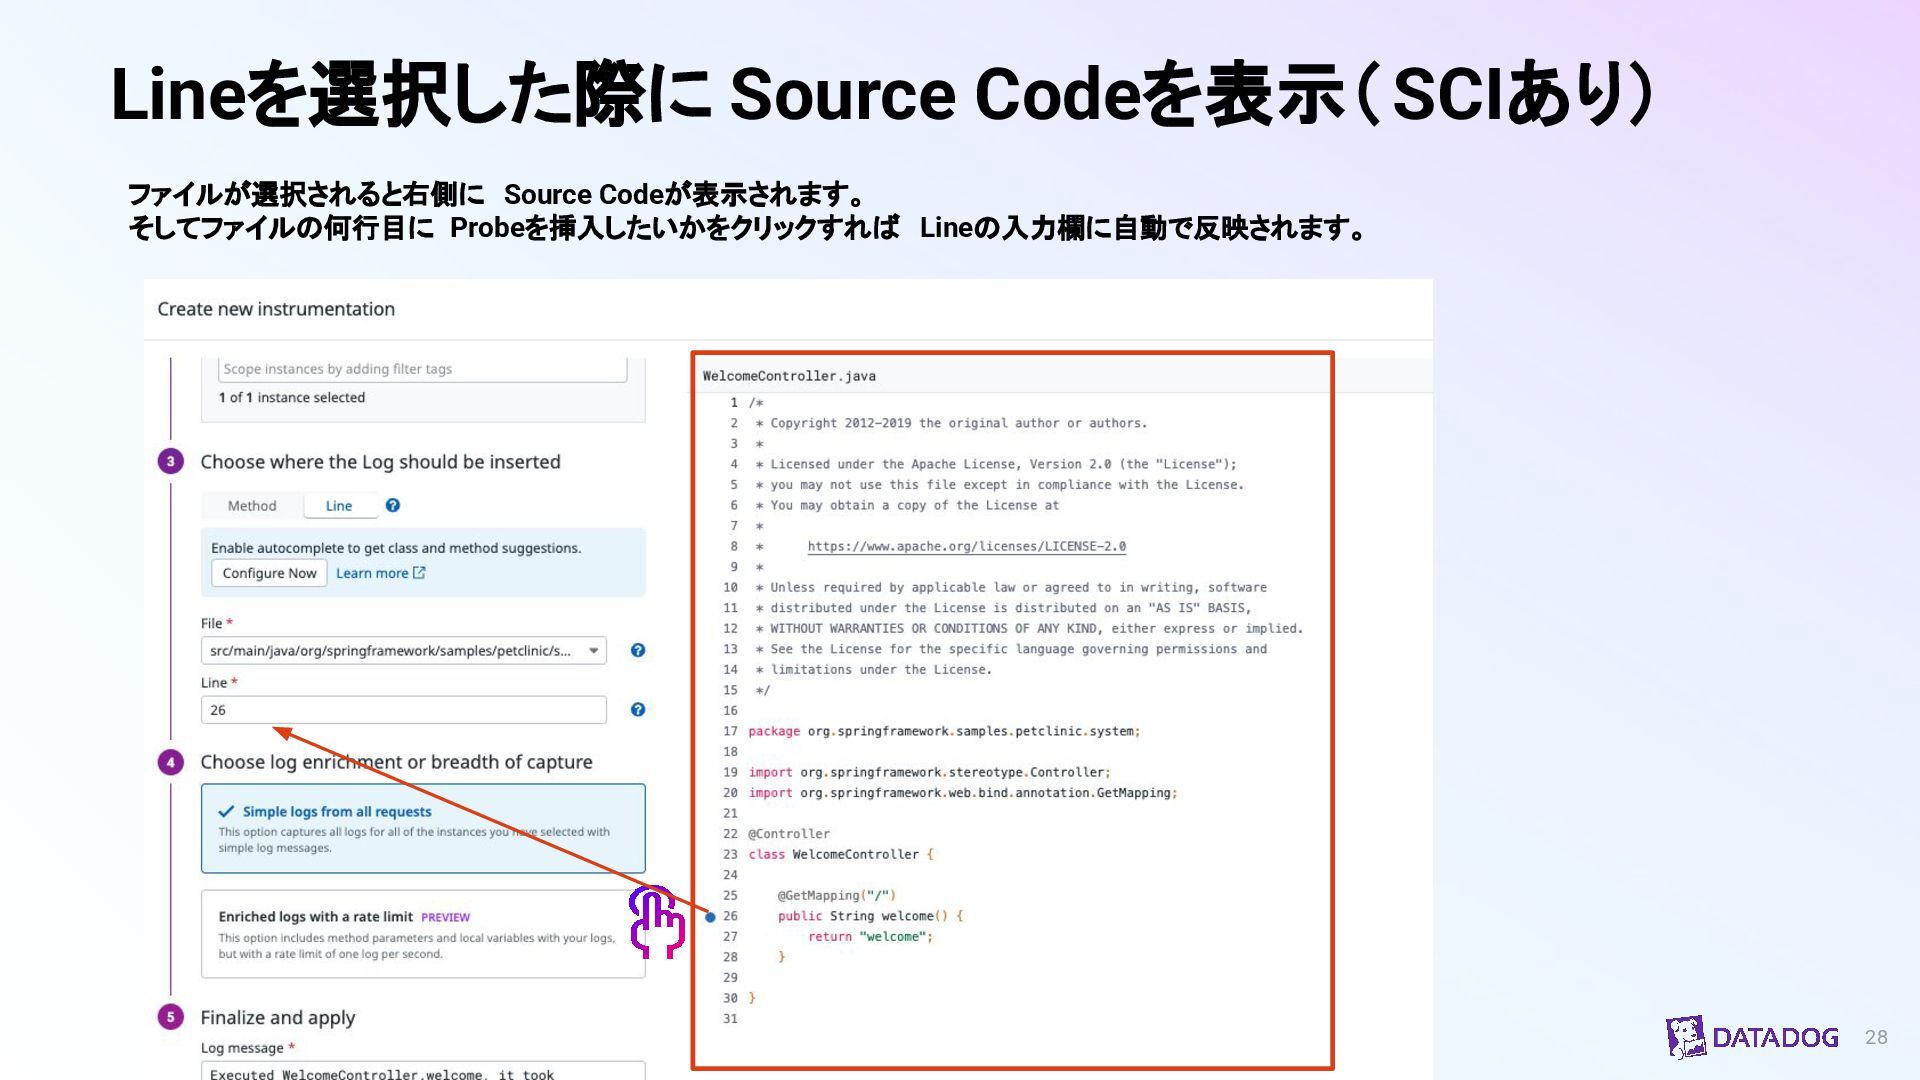Image resolution: width=1920 pixels, height=1080 pixels.
Task: Click help icon beside Line input
Action: tap(638, 710)
